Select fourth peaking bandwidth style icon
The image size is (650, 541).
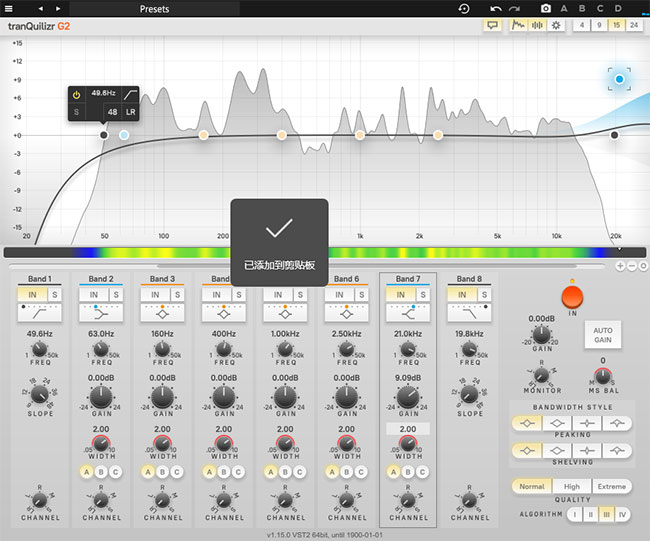point(617,423)
